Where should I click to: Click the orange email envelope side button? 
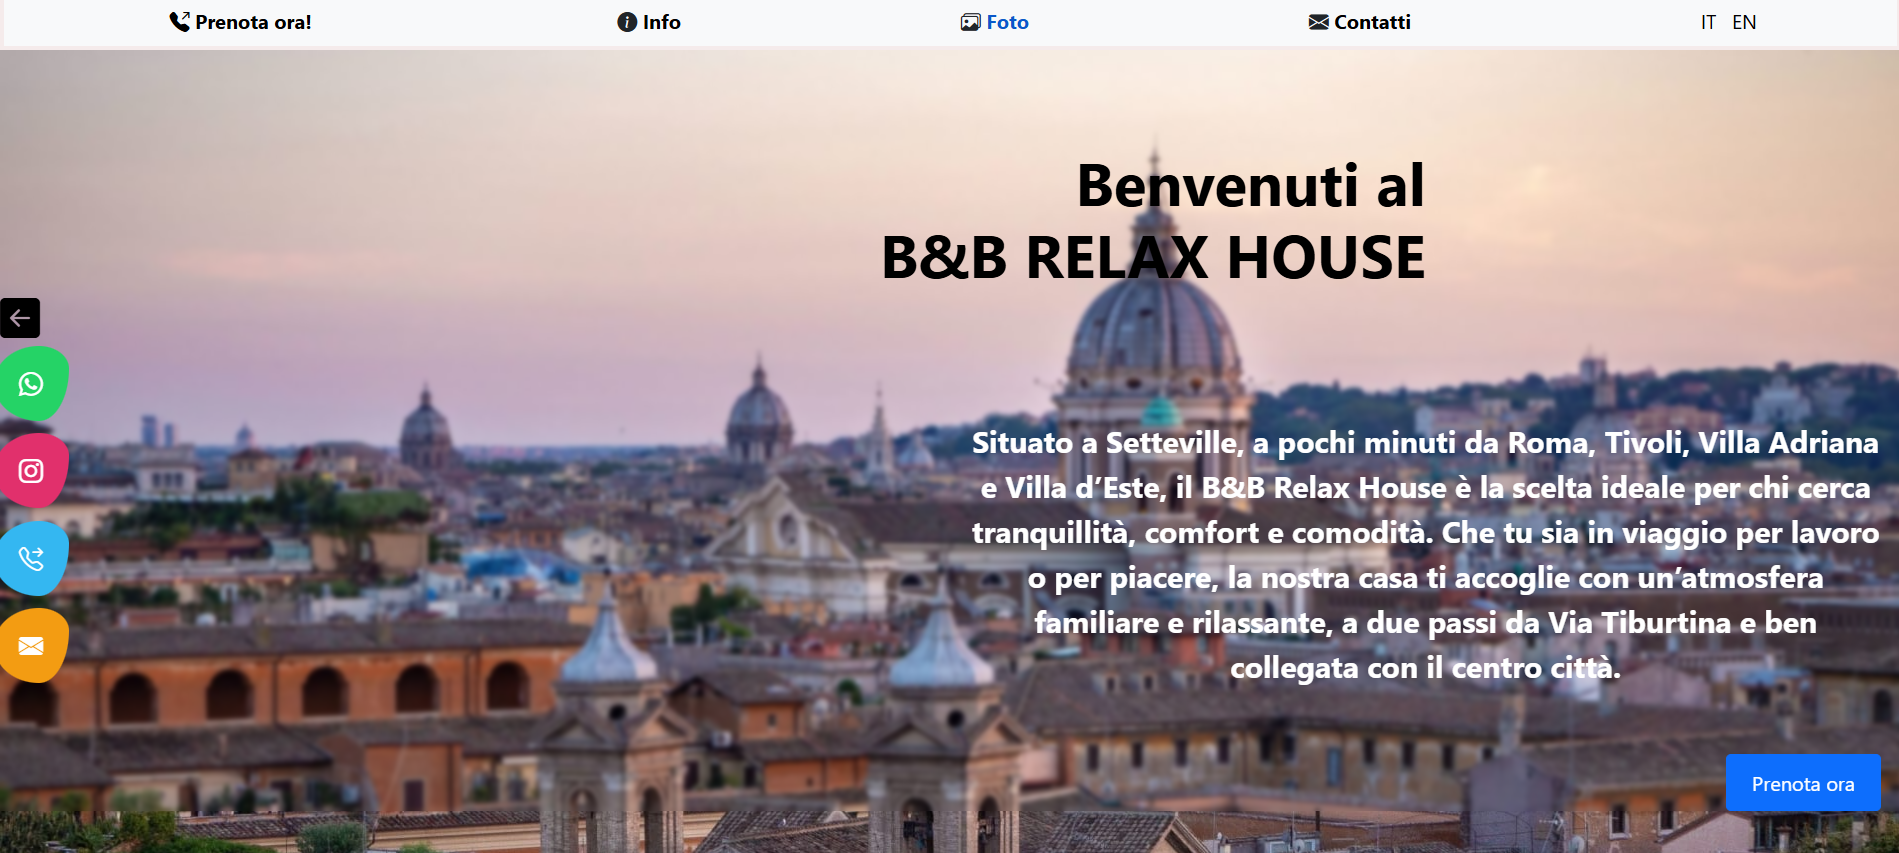click(33, 646)
